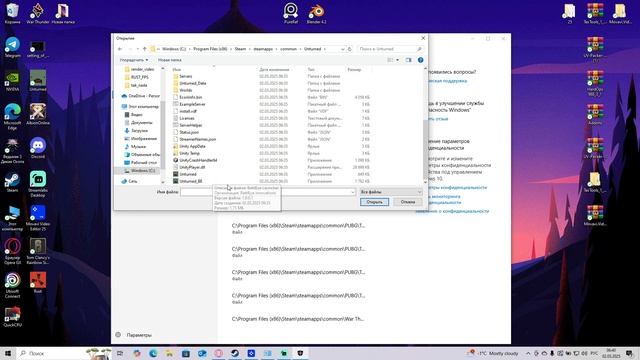The height and width of the screenshot is (360, 640).
Task: Select the Unturned_BE application file
Action: click(x=191, y=181)
